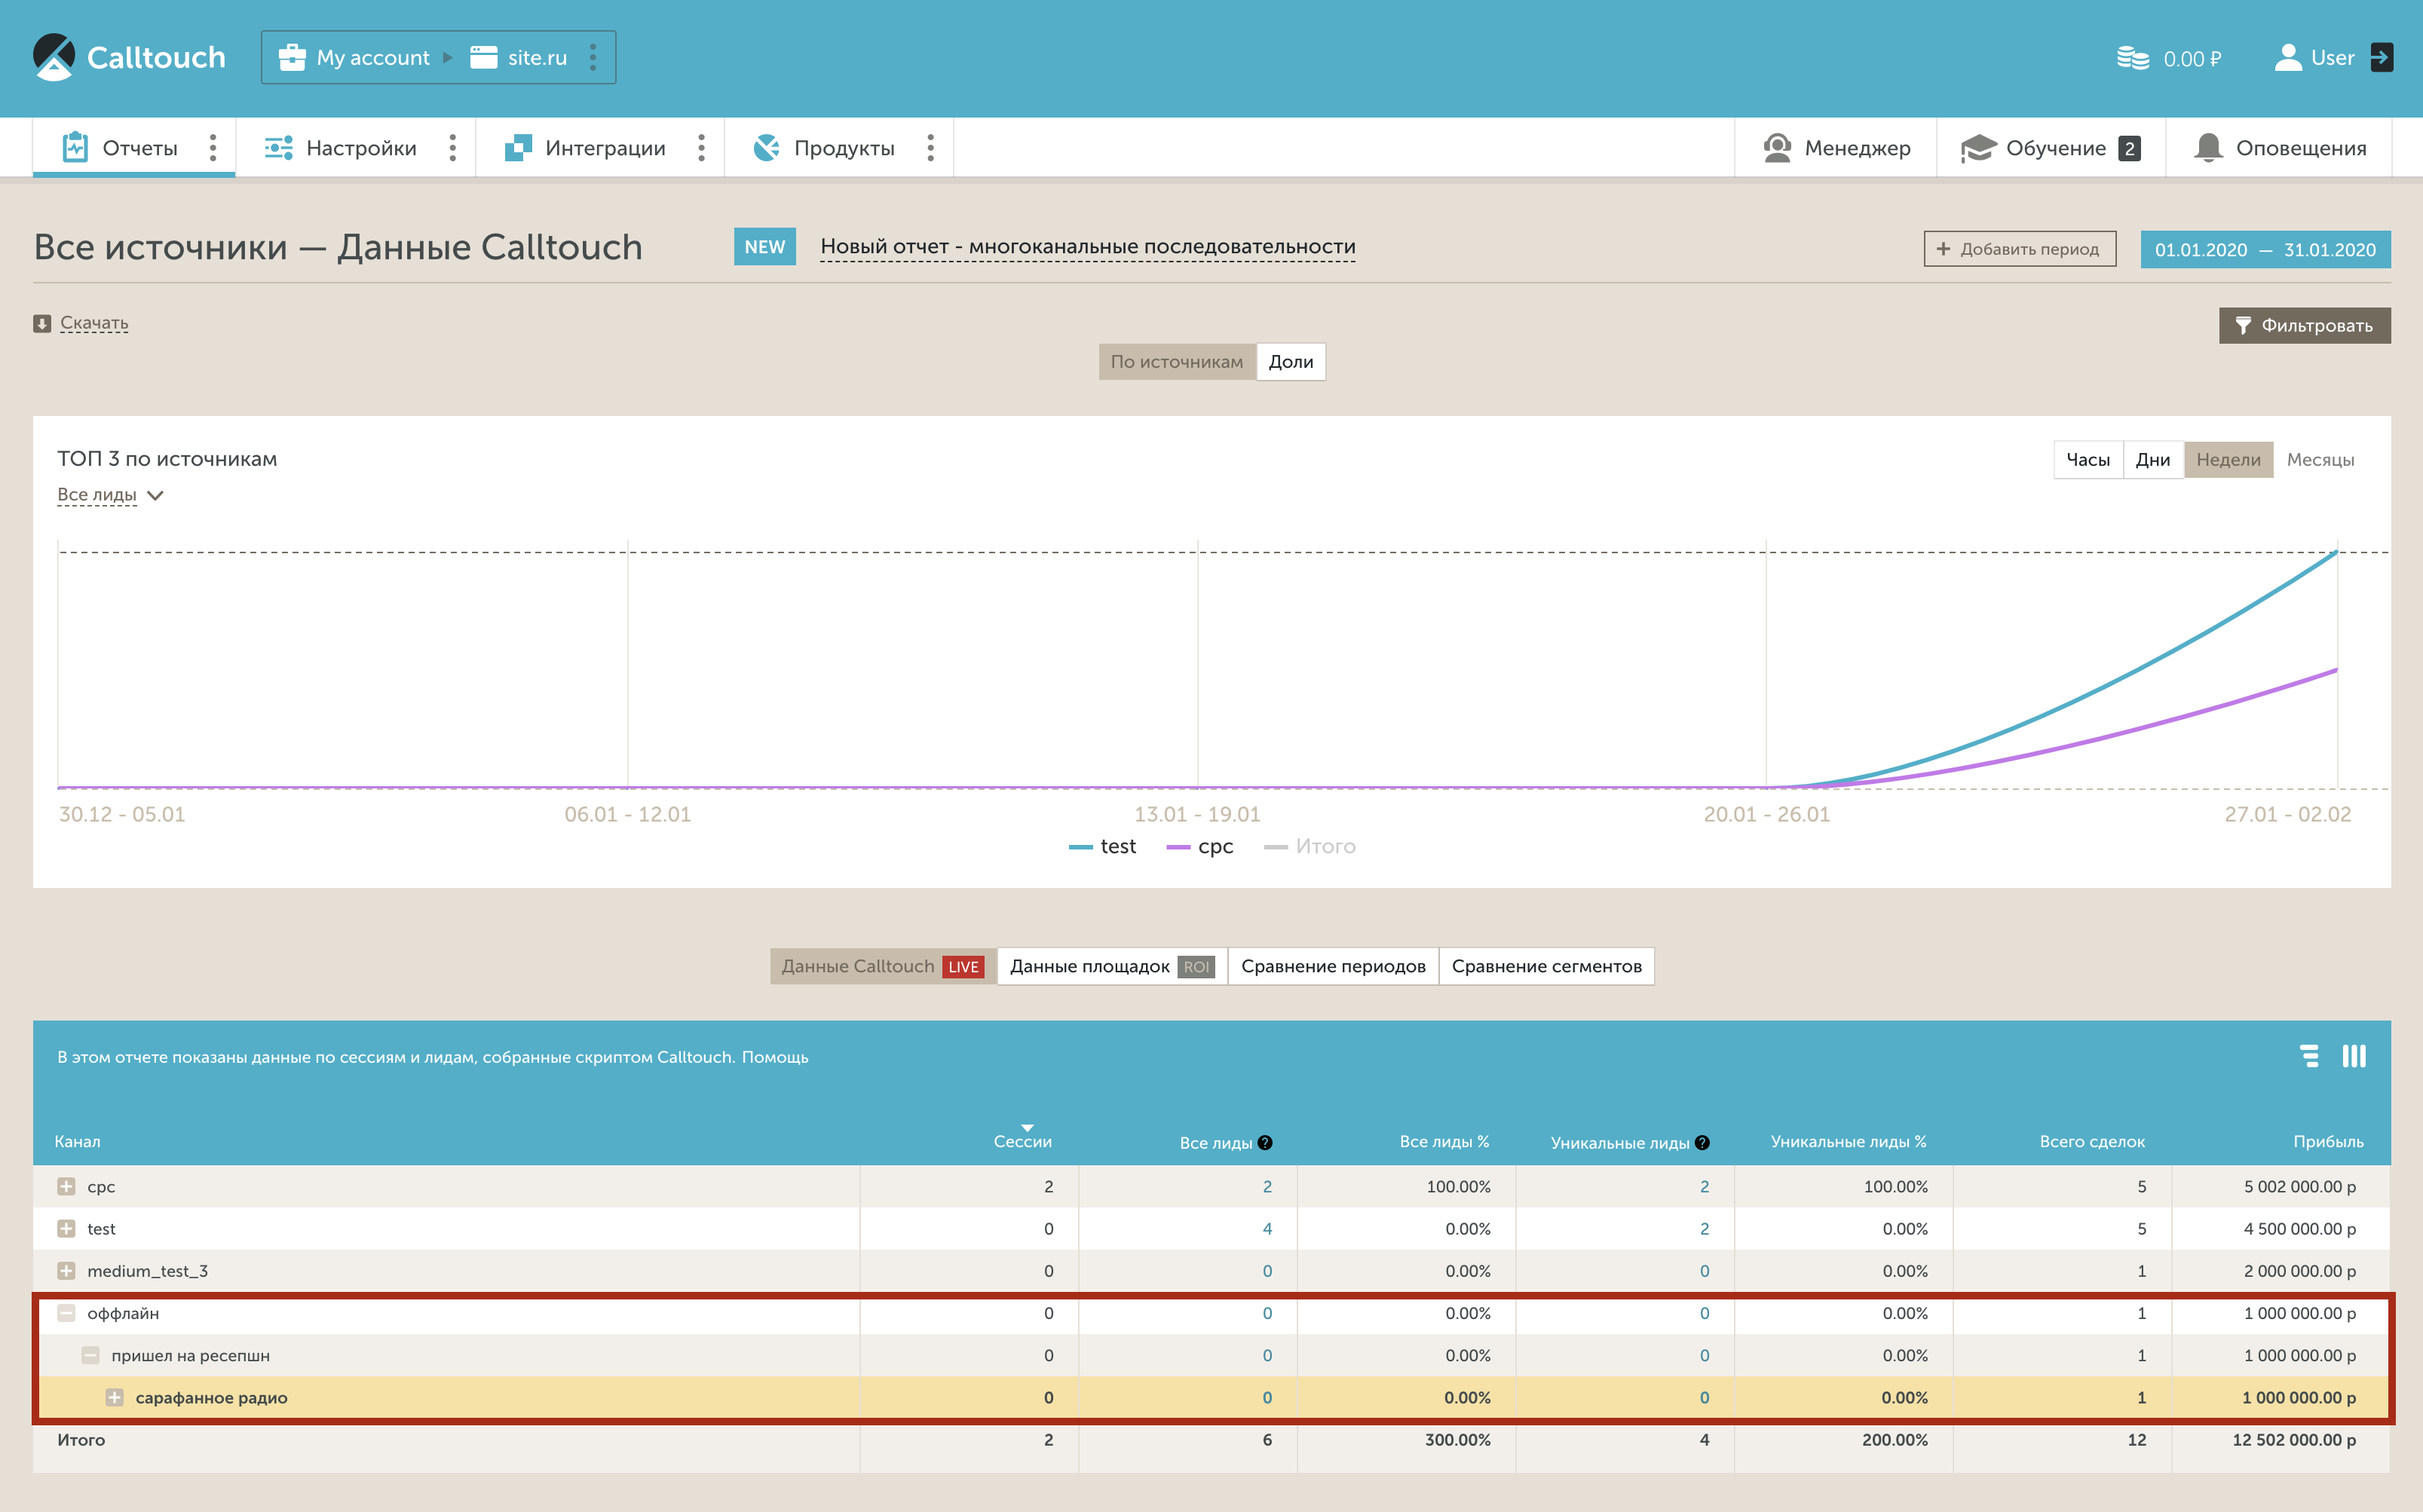Click the Добавить период button
Image resolution: width=2423 pixels, height=1512 pixels.
(2019, 249)
